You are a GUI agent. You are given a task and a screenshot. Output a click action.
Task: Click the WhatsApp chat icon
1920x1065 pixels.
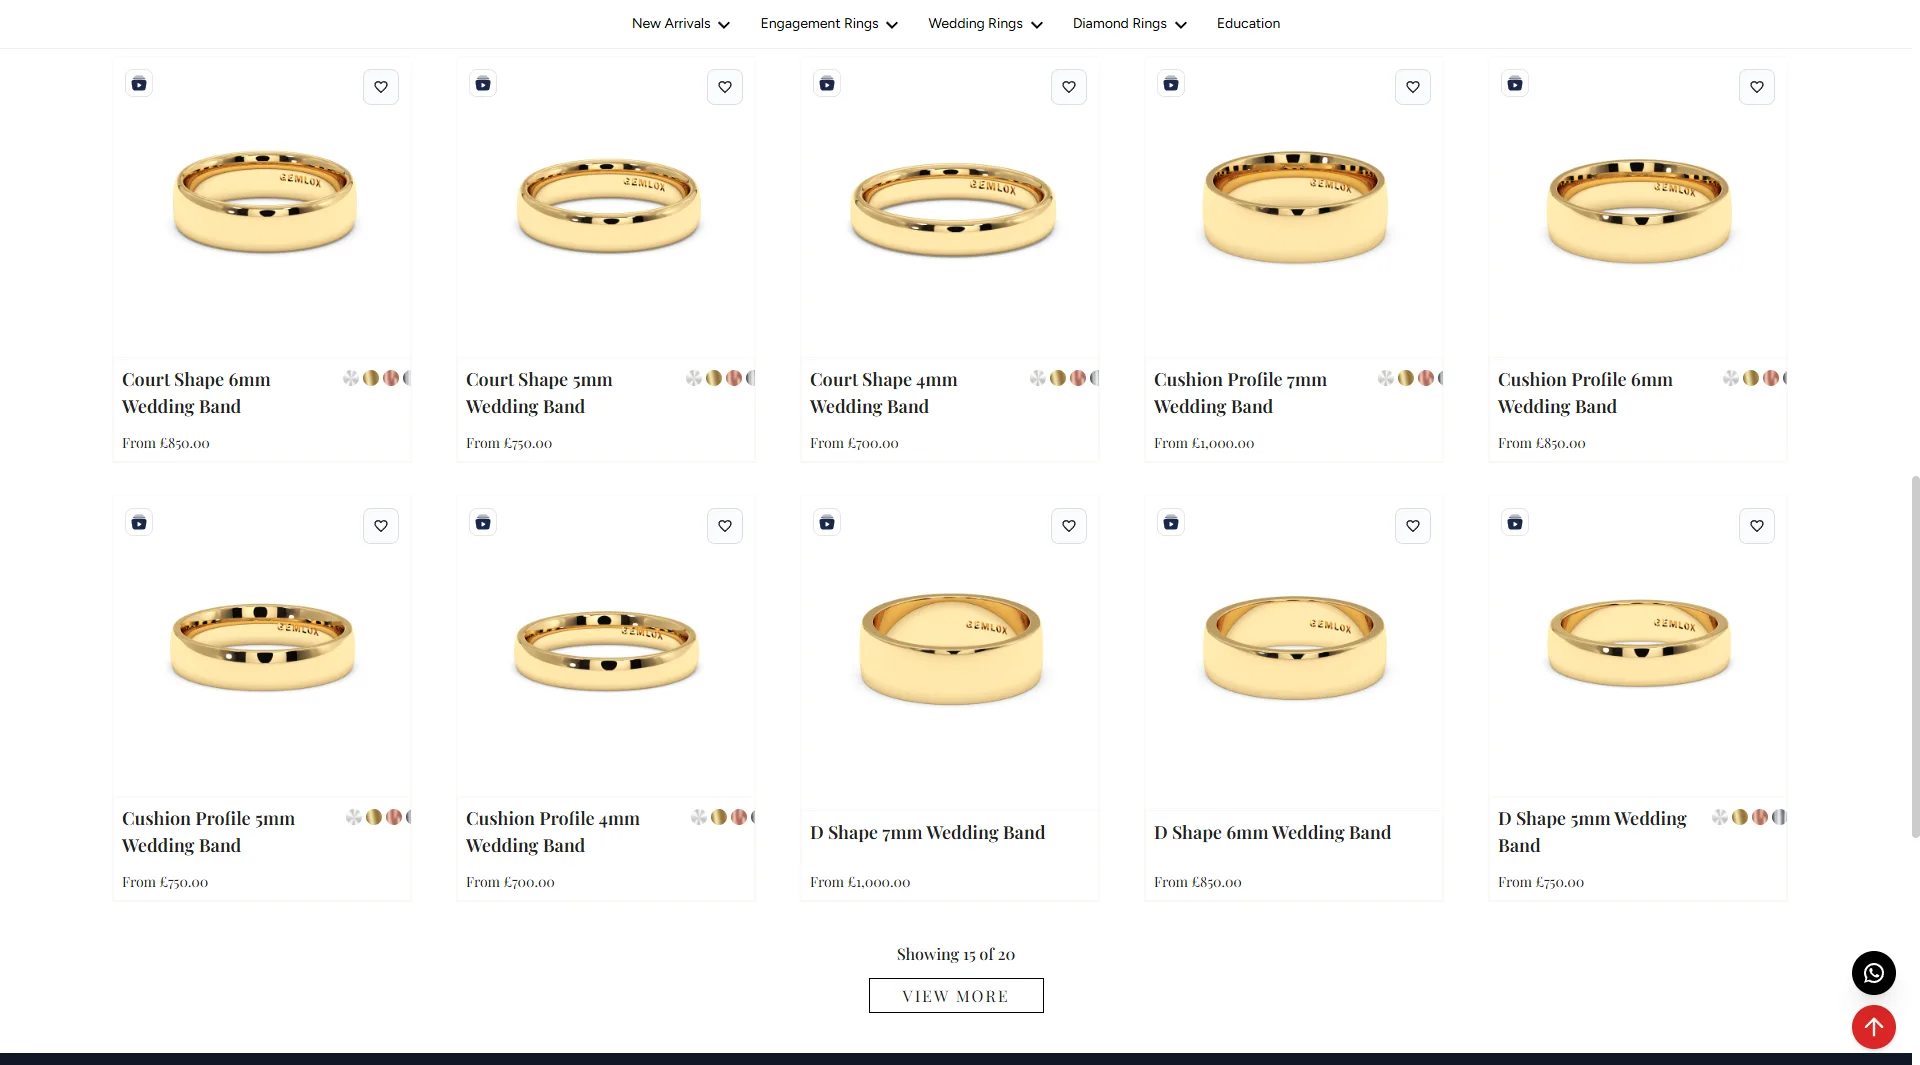(1873, 973)
